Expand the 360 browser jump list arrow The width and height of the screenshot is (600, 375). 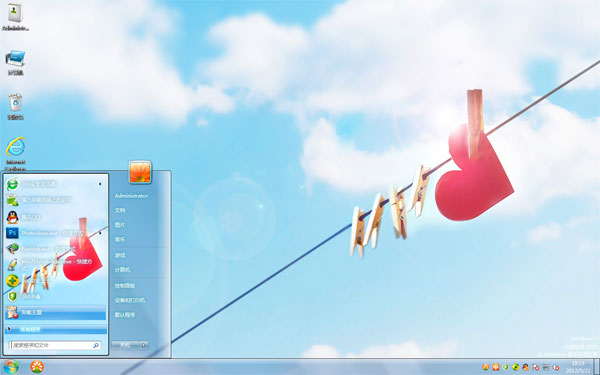coord(100,184)
